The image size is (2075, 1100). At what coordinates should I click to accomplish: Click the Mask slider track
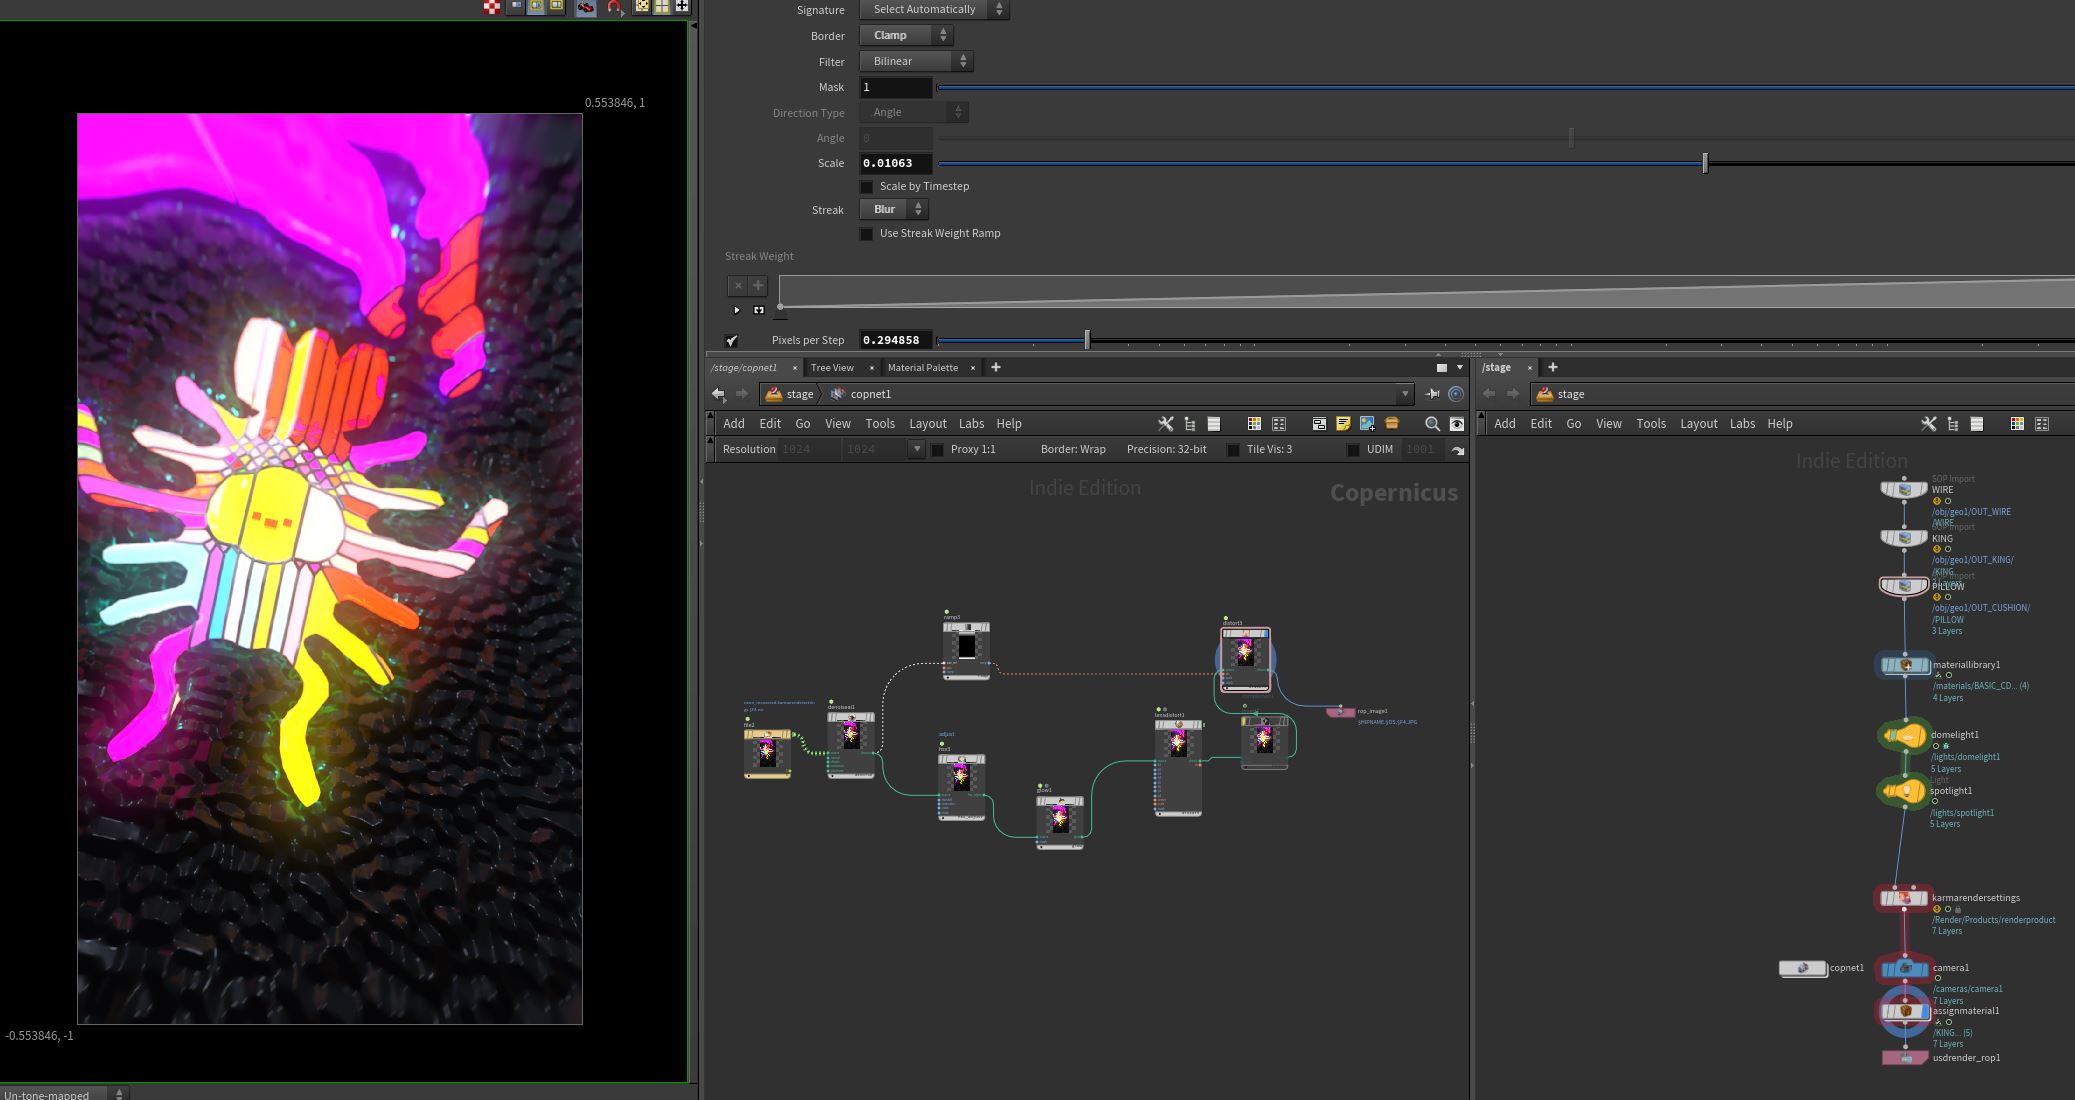[x=1505, y=88]
